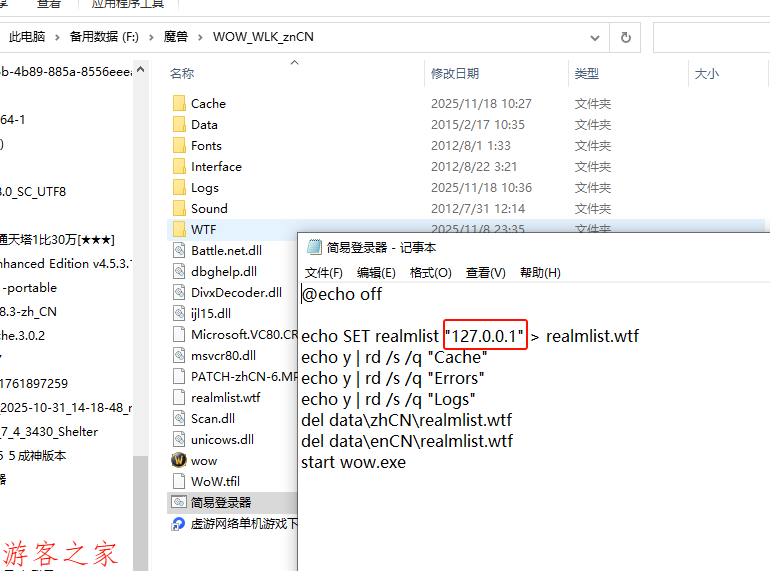The image size is (770, 571).
Task: Click the wow application icon
Action: point(179,461)
